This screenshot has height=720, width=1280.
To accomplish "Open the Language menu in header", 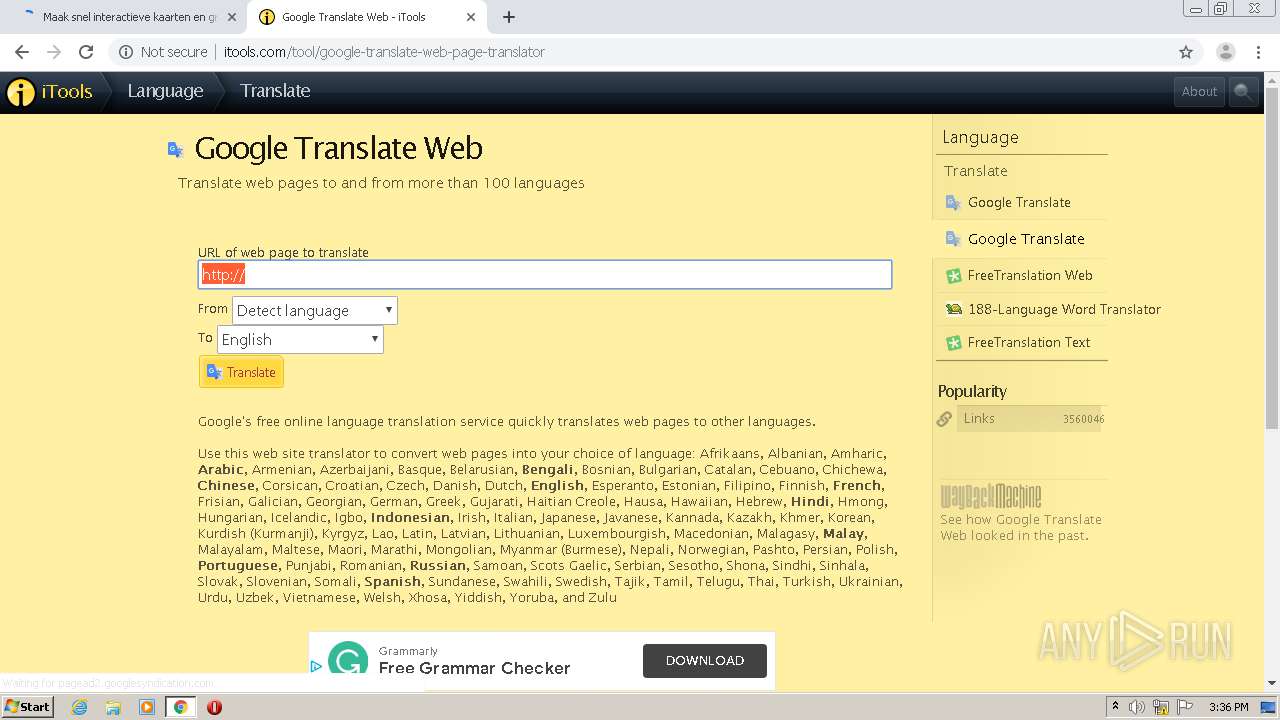I will coord(165,91).
